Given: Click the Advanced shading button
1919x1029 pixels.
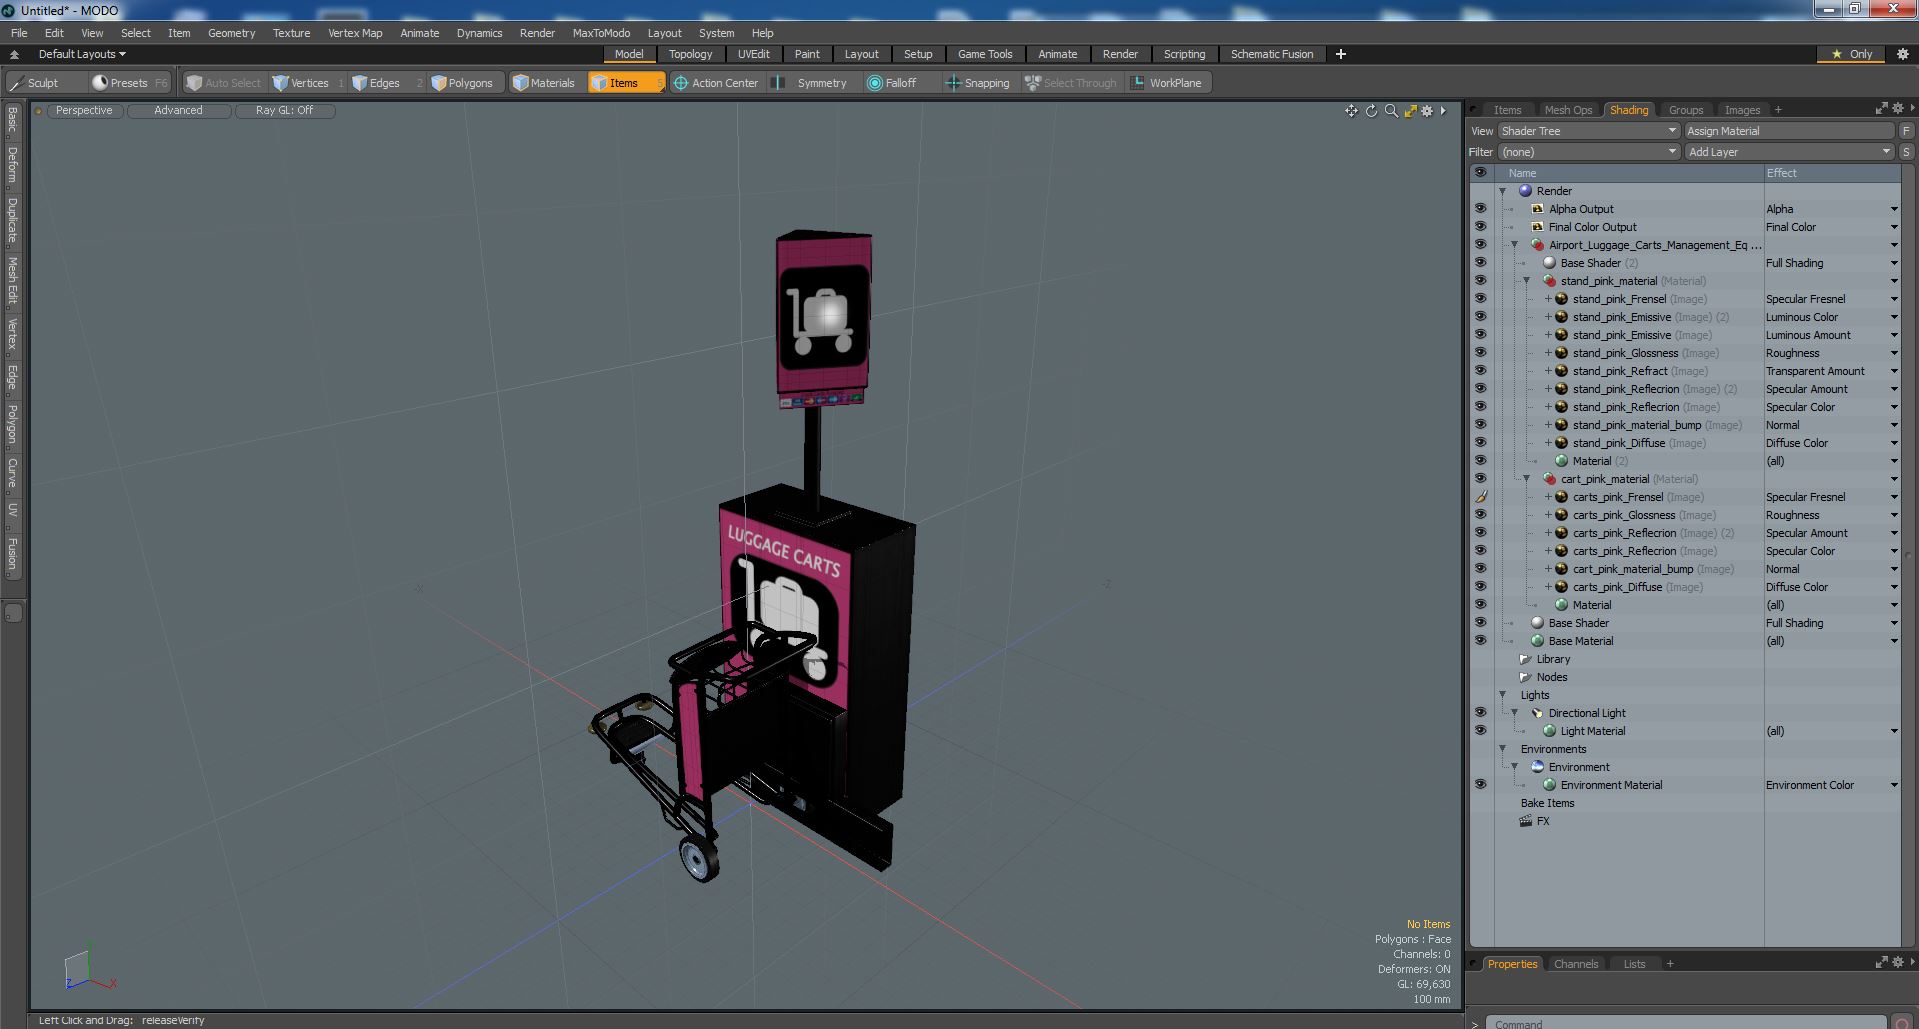Looking at the screenshot, I should pyautogui.click(x=178, y=111).
